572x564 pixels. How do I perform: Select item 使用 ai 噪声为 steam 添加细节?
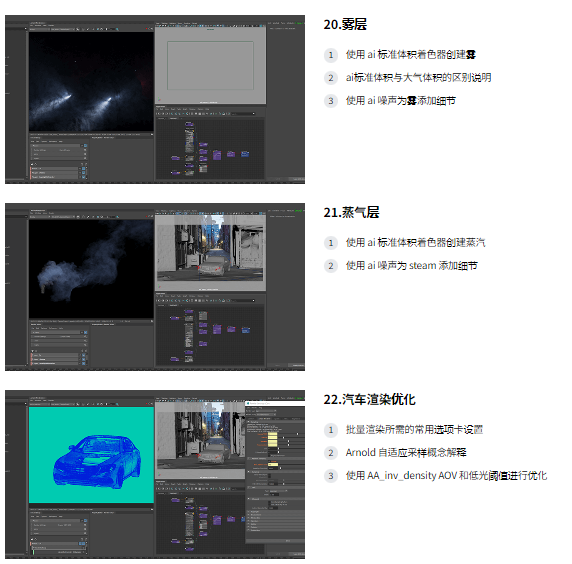[411, 266]
